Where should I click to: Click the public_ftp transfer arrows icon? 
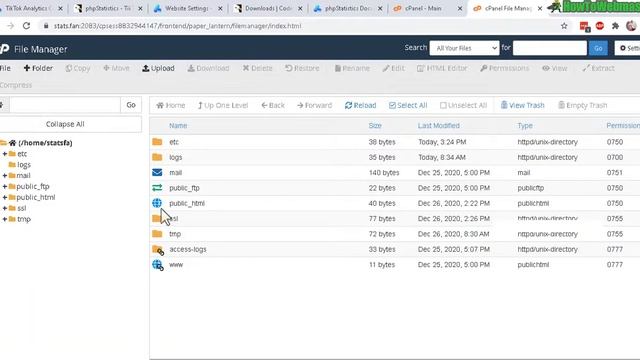157,188
